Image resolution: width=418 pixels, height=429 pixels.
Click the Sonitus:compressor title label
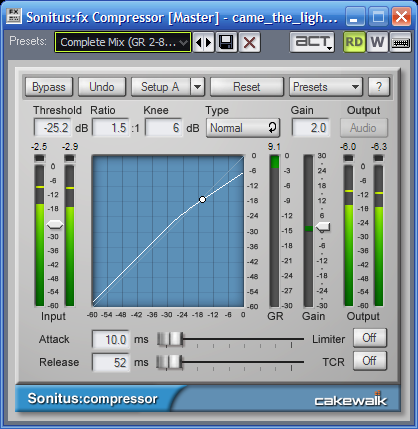[x=92, y=399]
